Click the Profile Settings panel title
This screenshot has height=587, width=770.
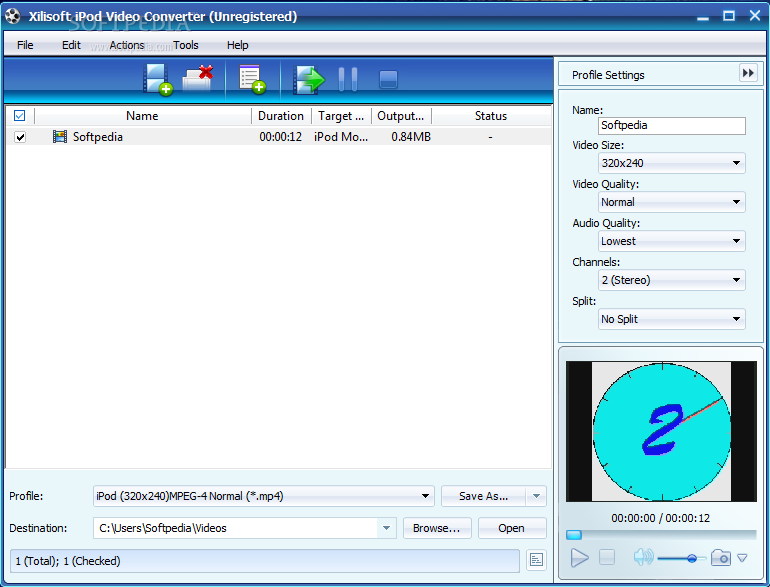coord(608,75)
